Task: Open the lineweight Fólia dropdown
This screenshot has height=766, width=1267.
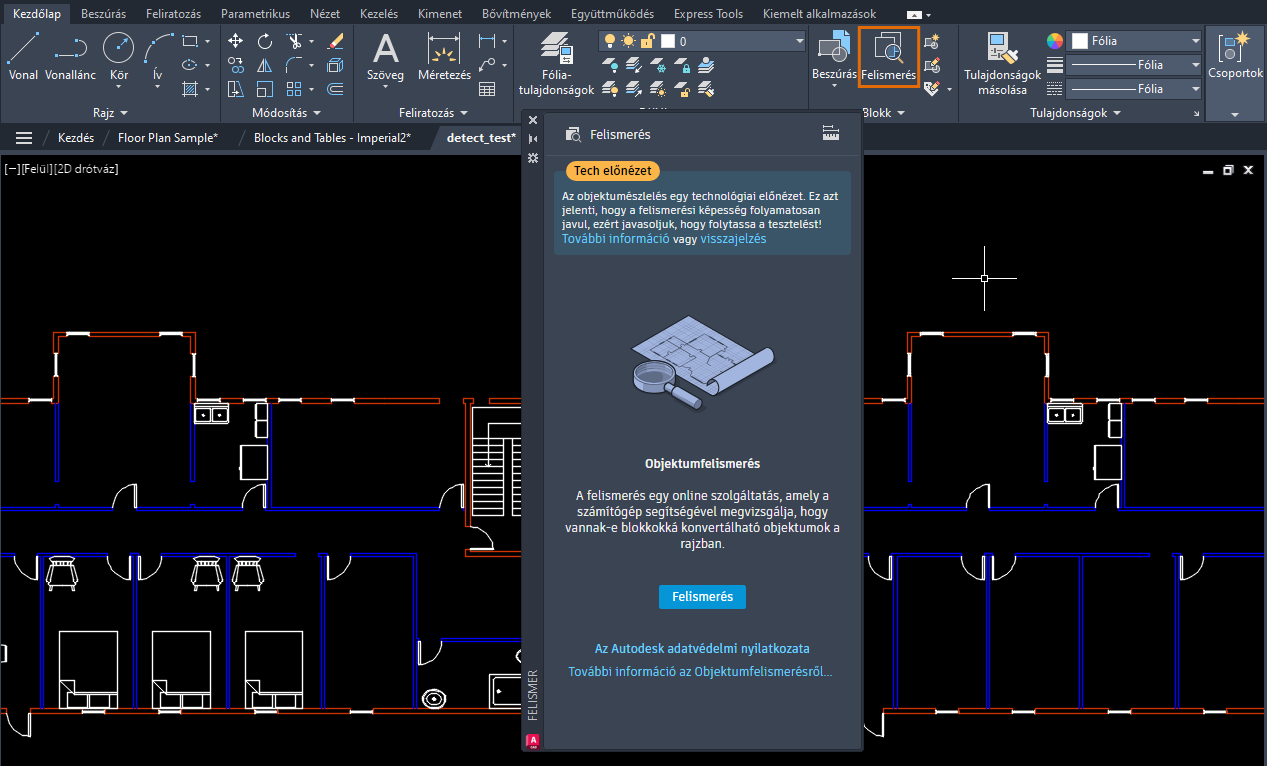Action: coord(1134,65)
